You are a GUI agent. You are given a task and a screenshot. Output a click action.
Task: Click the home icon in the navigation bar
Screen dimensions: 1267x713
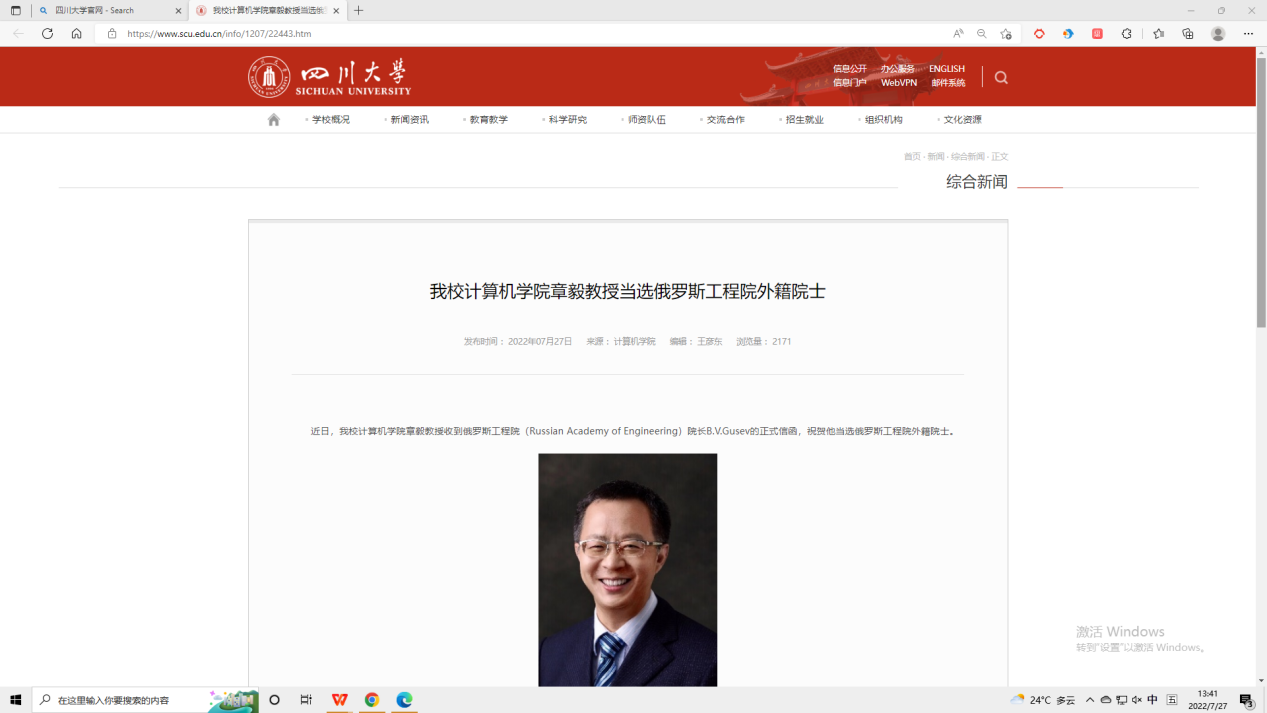[x=273, y=118]
